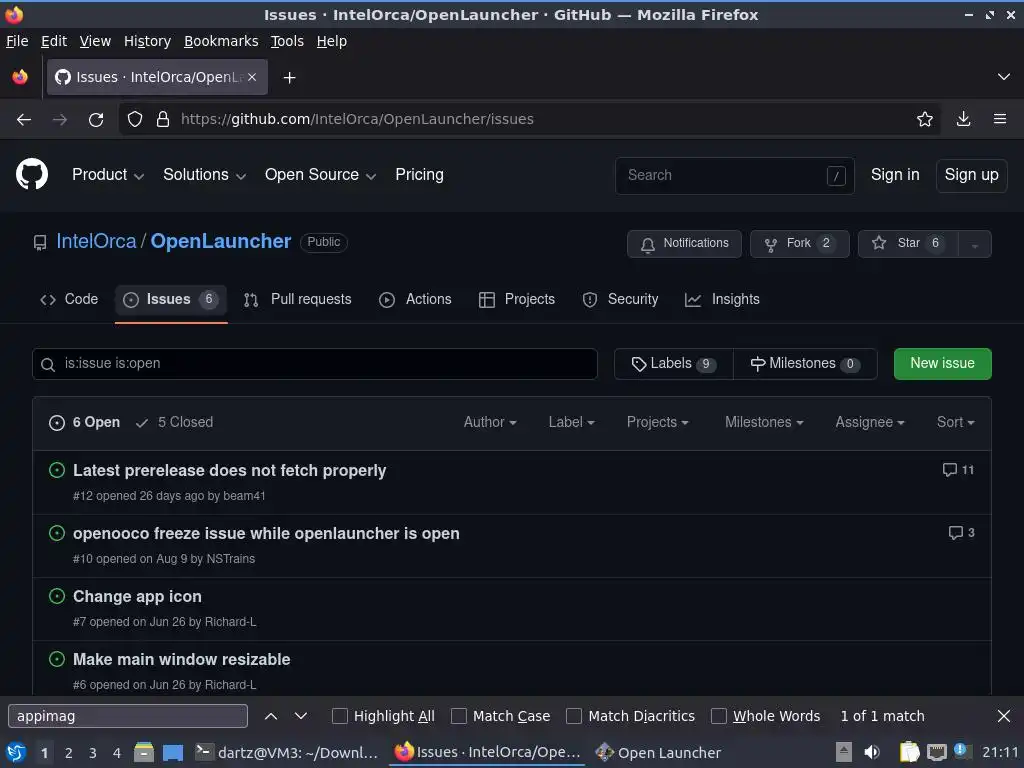Show the 5 Closed issues
The image size is (1024, 768).
pos(174,423)
